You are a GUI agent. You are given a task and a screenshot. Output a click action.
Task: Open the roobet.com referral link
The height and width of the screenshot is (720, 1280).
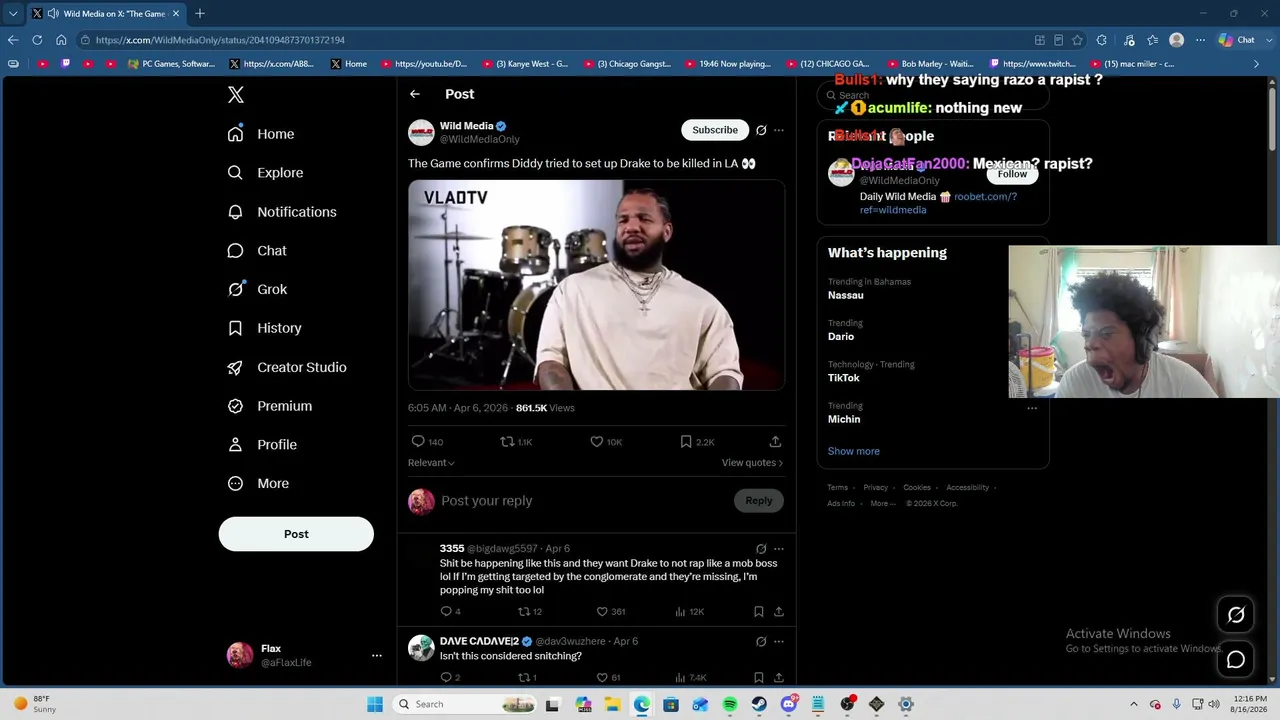[938, 203]
